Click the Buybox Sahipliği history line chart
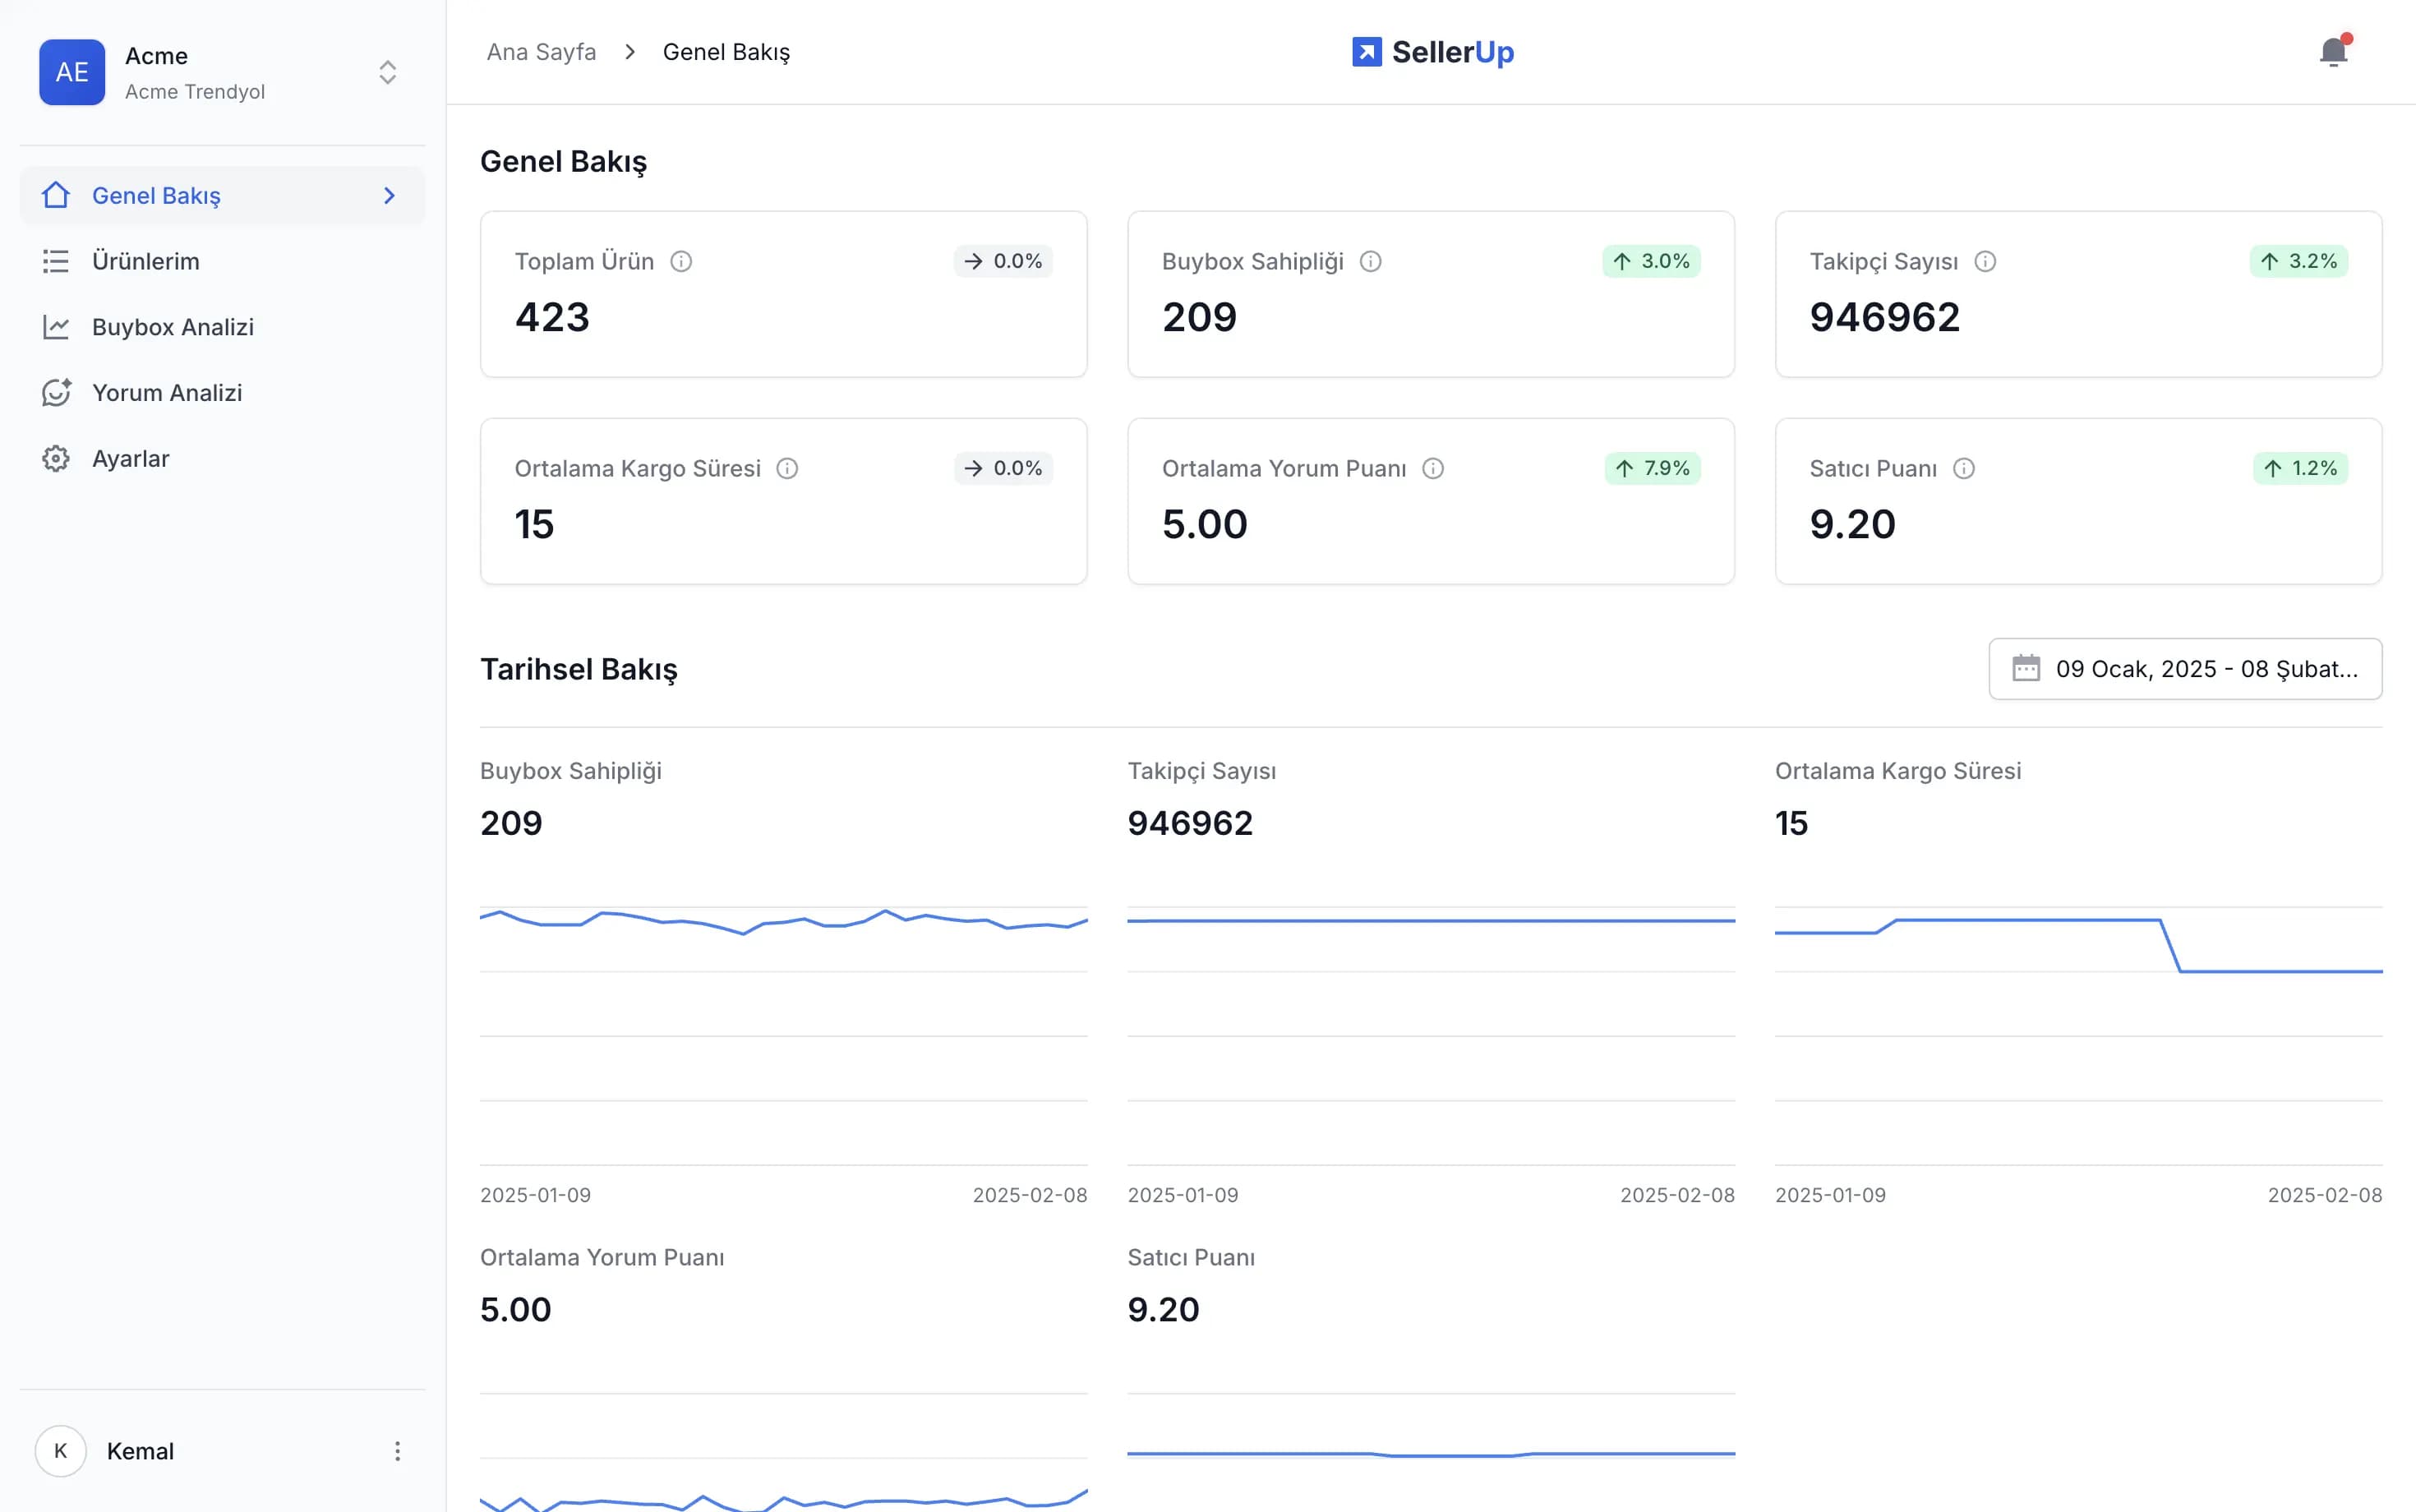This screenshot has width=2416, height=1512. coord(783,1035)
